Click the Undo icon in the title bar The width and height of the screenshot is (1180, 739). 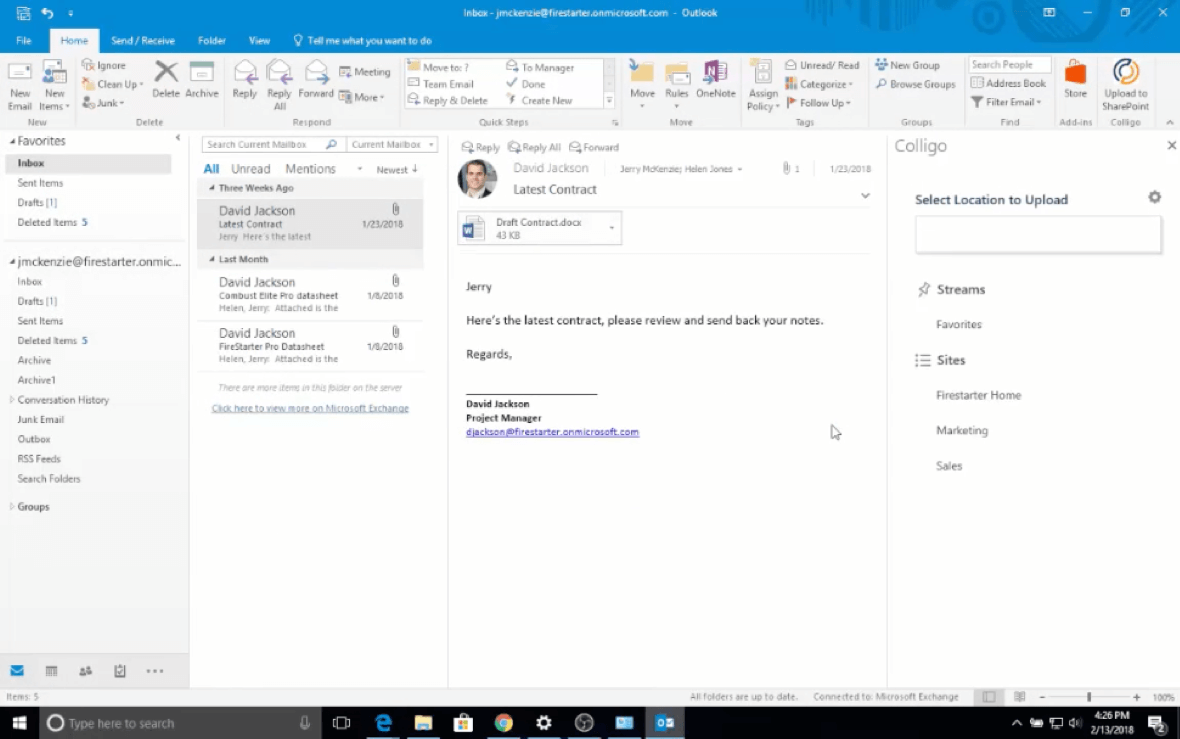47,13
